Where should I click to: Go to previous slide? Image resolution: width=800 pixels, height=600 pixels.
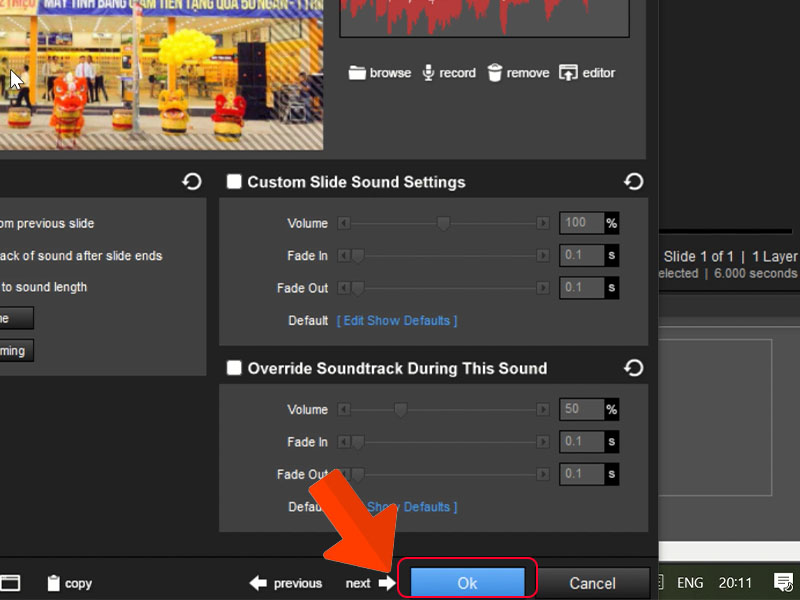[x=286, y=583]
